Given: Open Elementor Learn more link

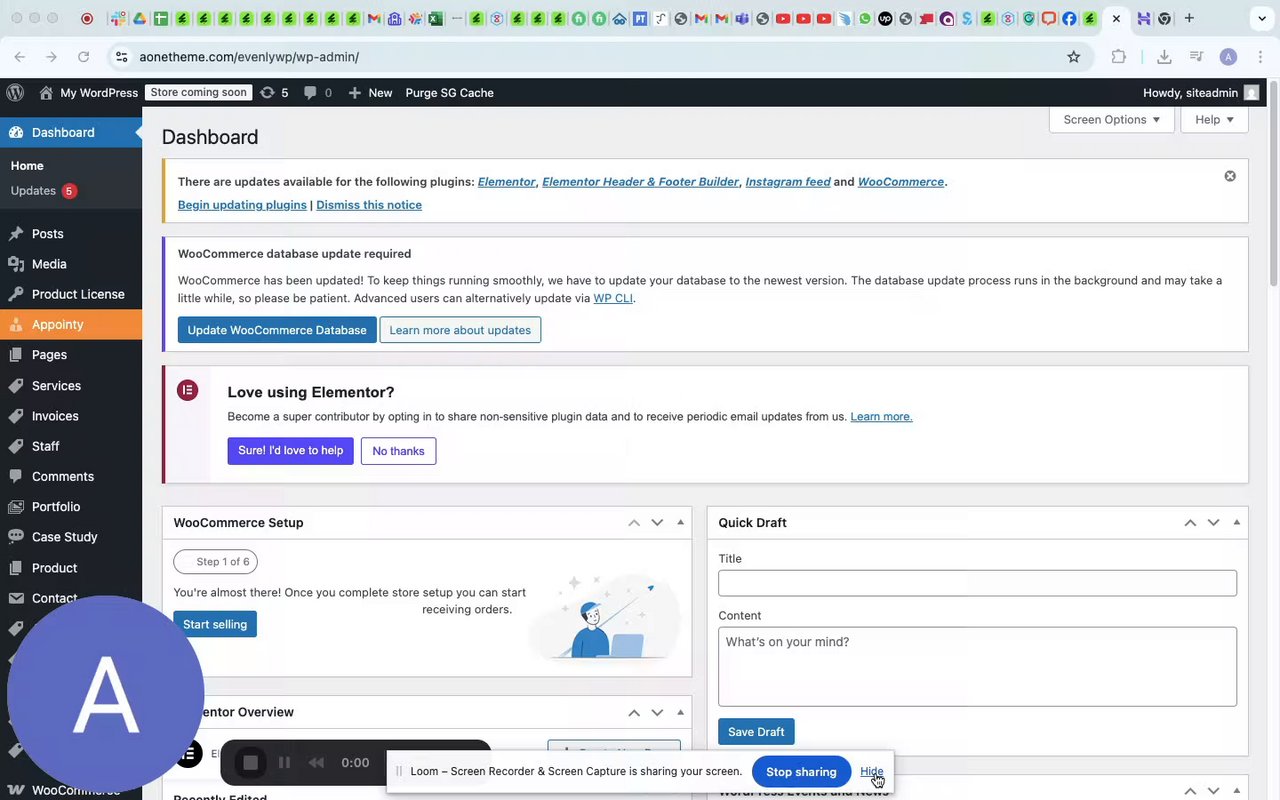Looking at the screenshot, I should point(881,416).
